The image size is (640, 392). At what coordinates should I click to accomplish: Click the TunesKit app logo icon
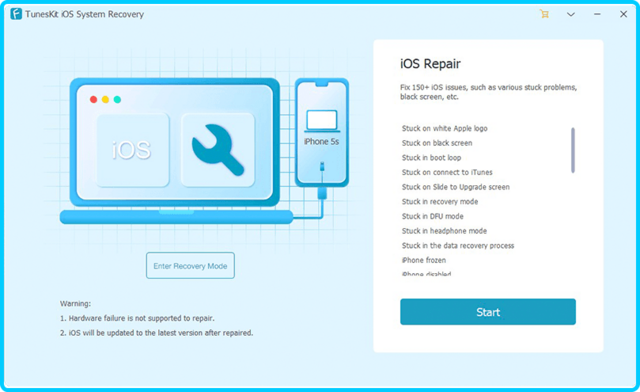click(16, 14)
